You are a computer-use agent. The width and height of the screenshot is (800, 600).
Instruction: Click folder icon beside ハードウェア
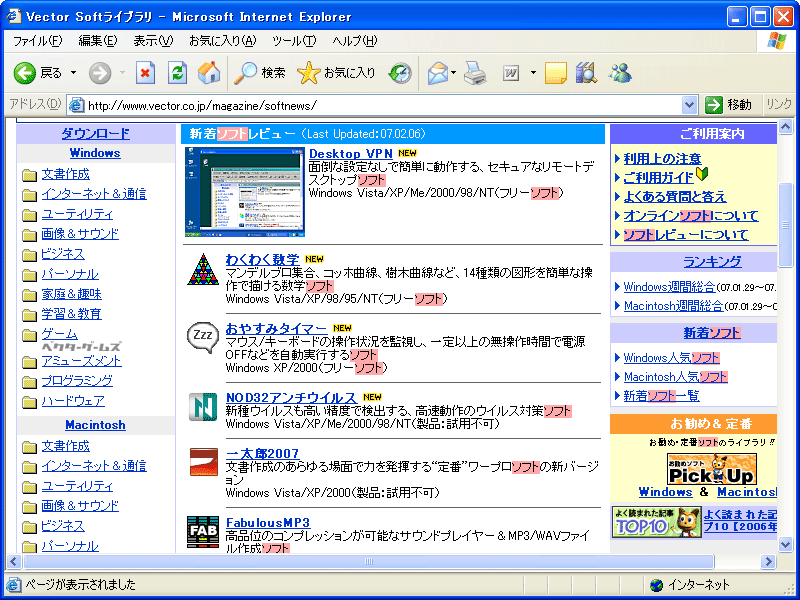click(30, 402)
